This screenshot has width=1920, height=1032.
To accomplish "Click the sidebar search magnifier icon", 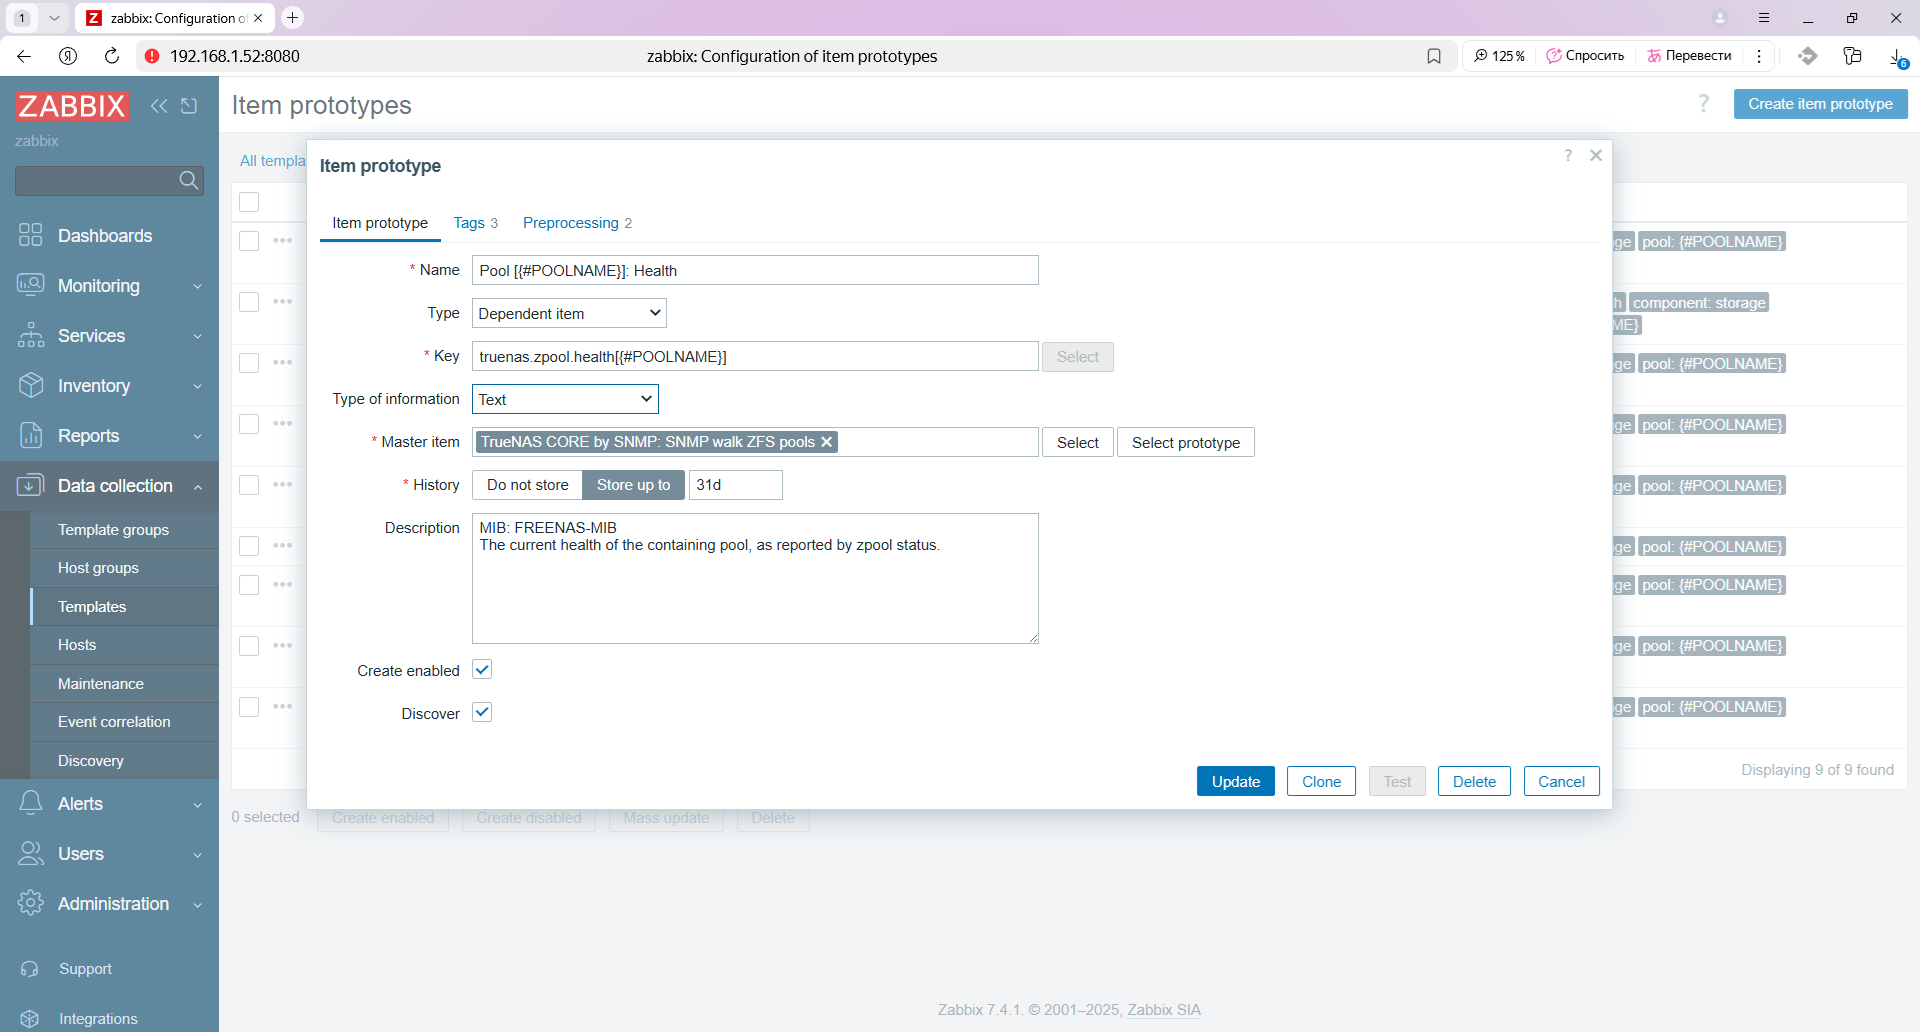I will tap(188, 180).
